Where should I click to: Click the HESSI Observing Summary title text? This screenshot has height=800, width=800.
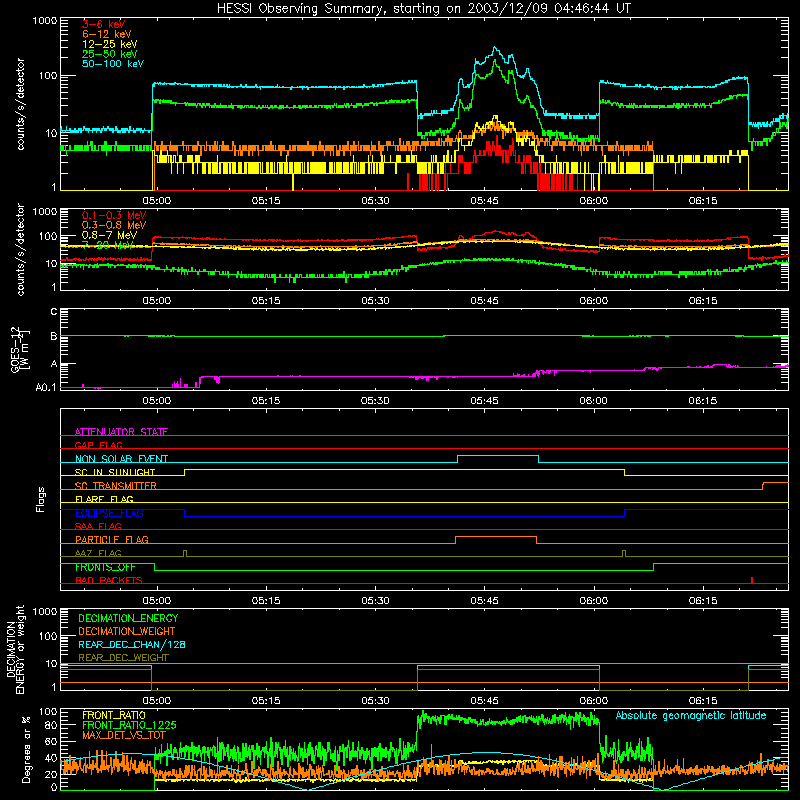click(424, 9)
